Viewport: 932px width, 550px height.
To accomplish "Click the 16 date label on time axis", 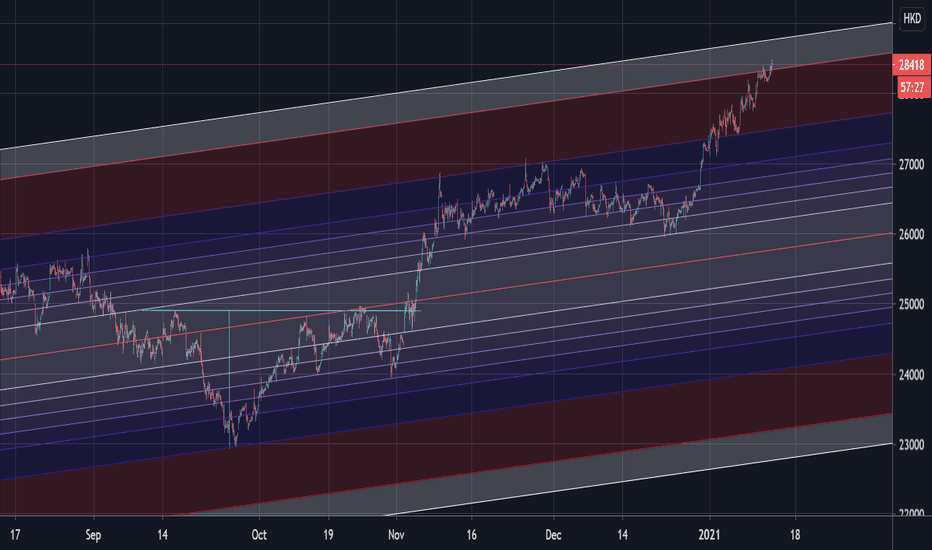I will tap(471, 535).
